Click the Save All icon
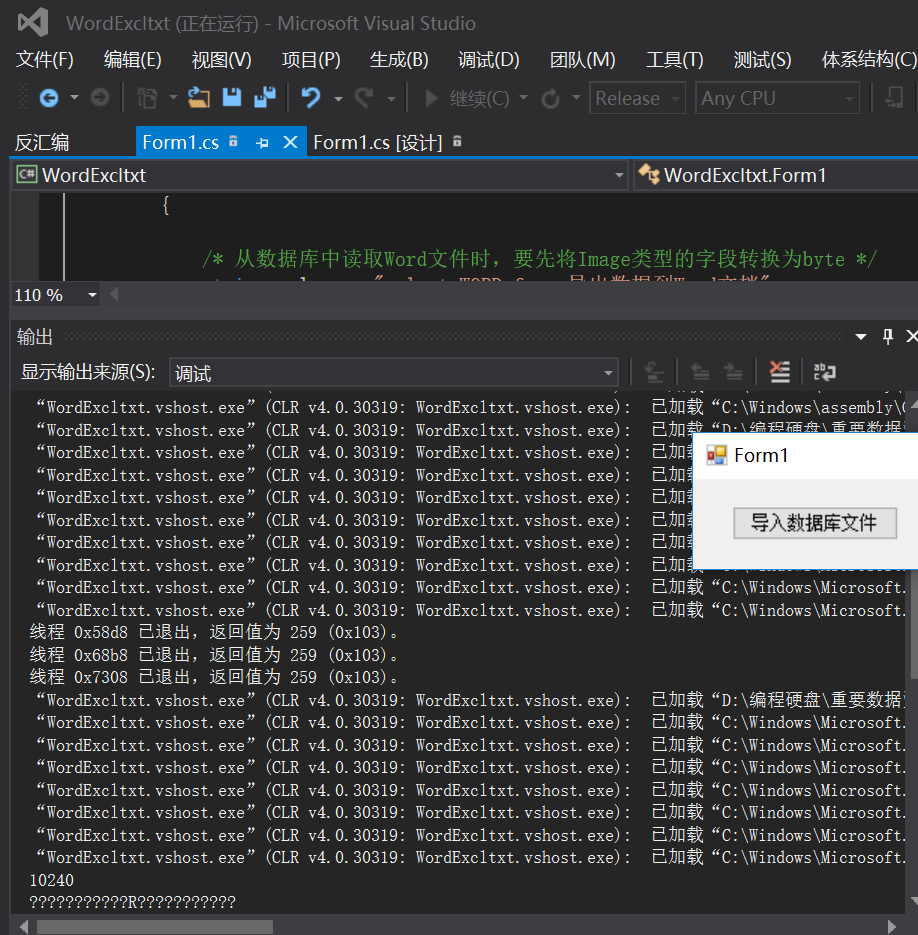The image size is (918, 935). tap(265, 97)
